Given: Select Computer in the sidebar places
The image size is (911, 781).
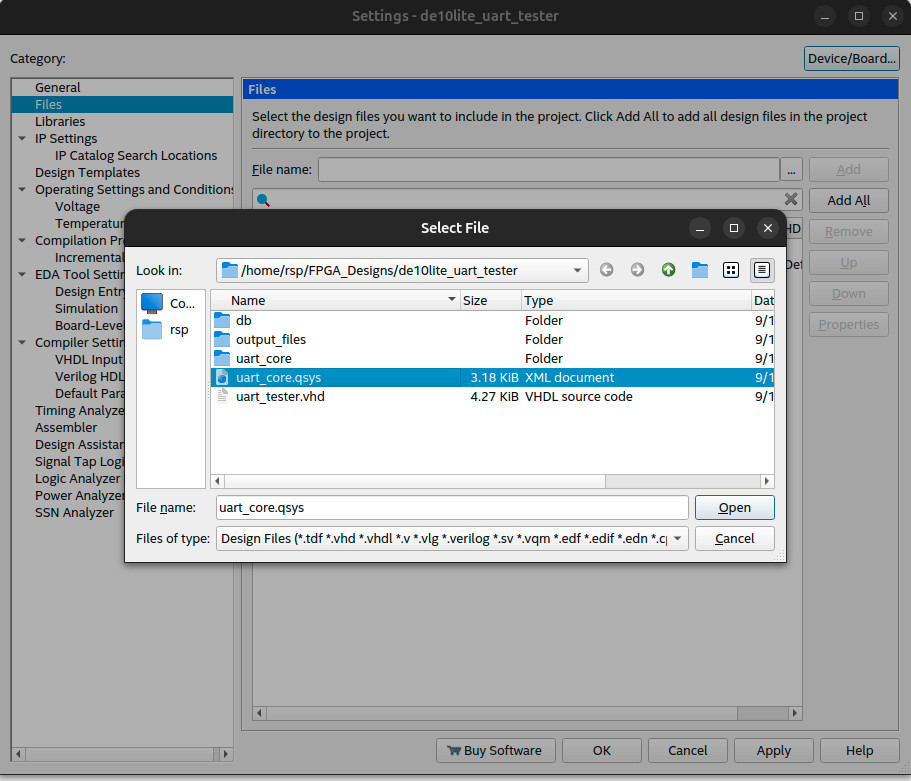Looking at the screenshot, I should click(170, 303).
